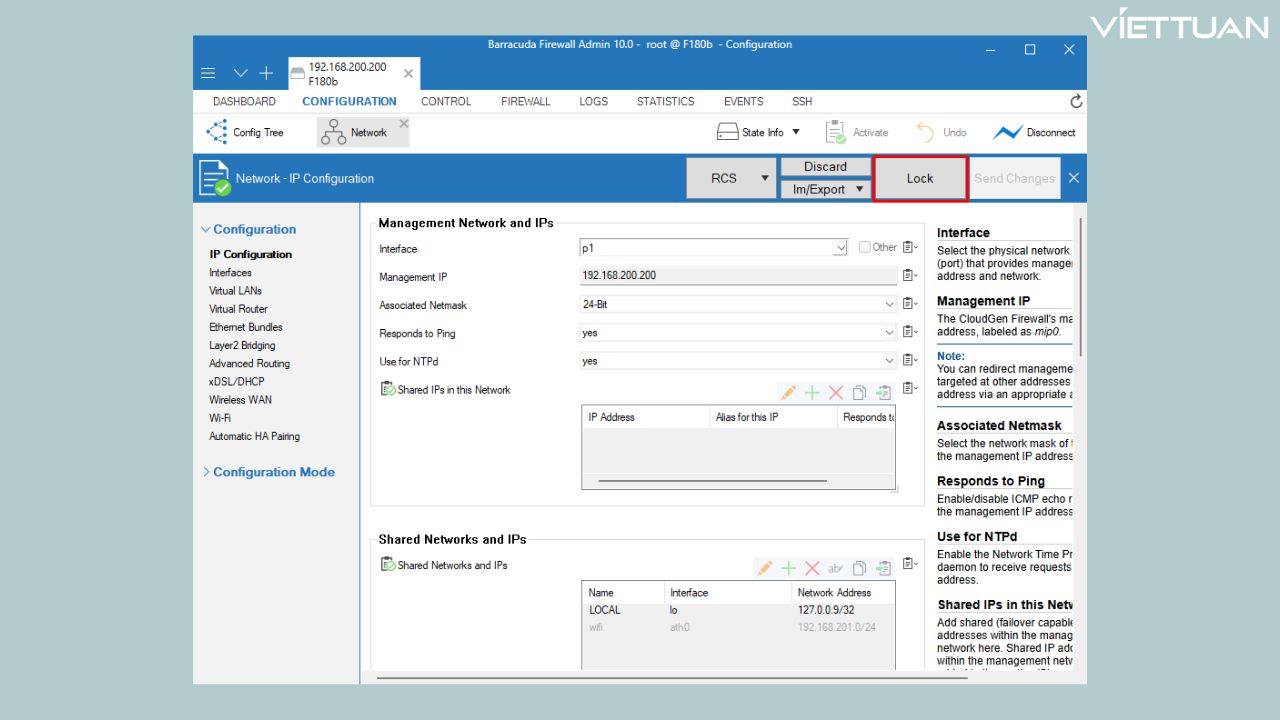Open the hamburger menu in title bar
The height and width of the screenshot is (720, 1280).
coord(208,73)
